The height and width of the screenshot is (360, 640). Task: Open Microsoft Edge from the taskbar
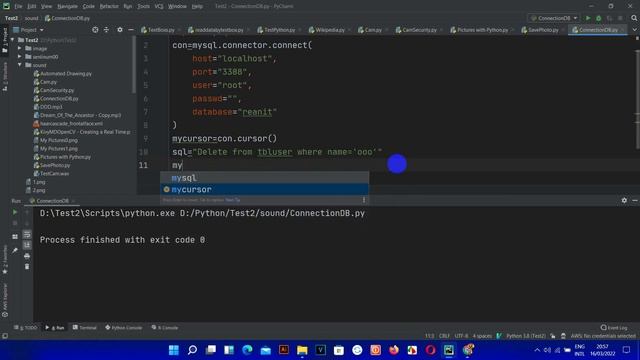tap(247, 350)
